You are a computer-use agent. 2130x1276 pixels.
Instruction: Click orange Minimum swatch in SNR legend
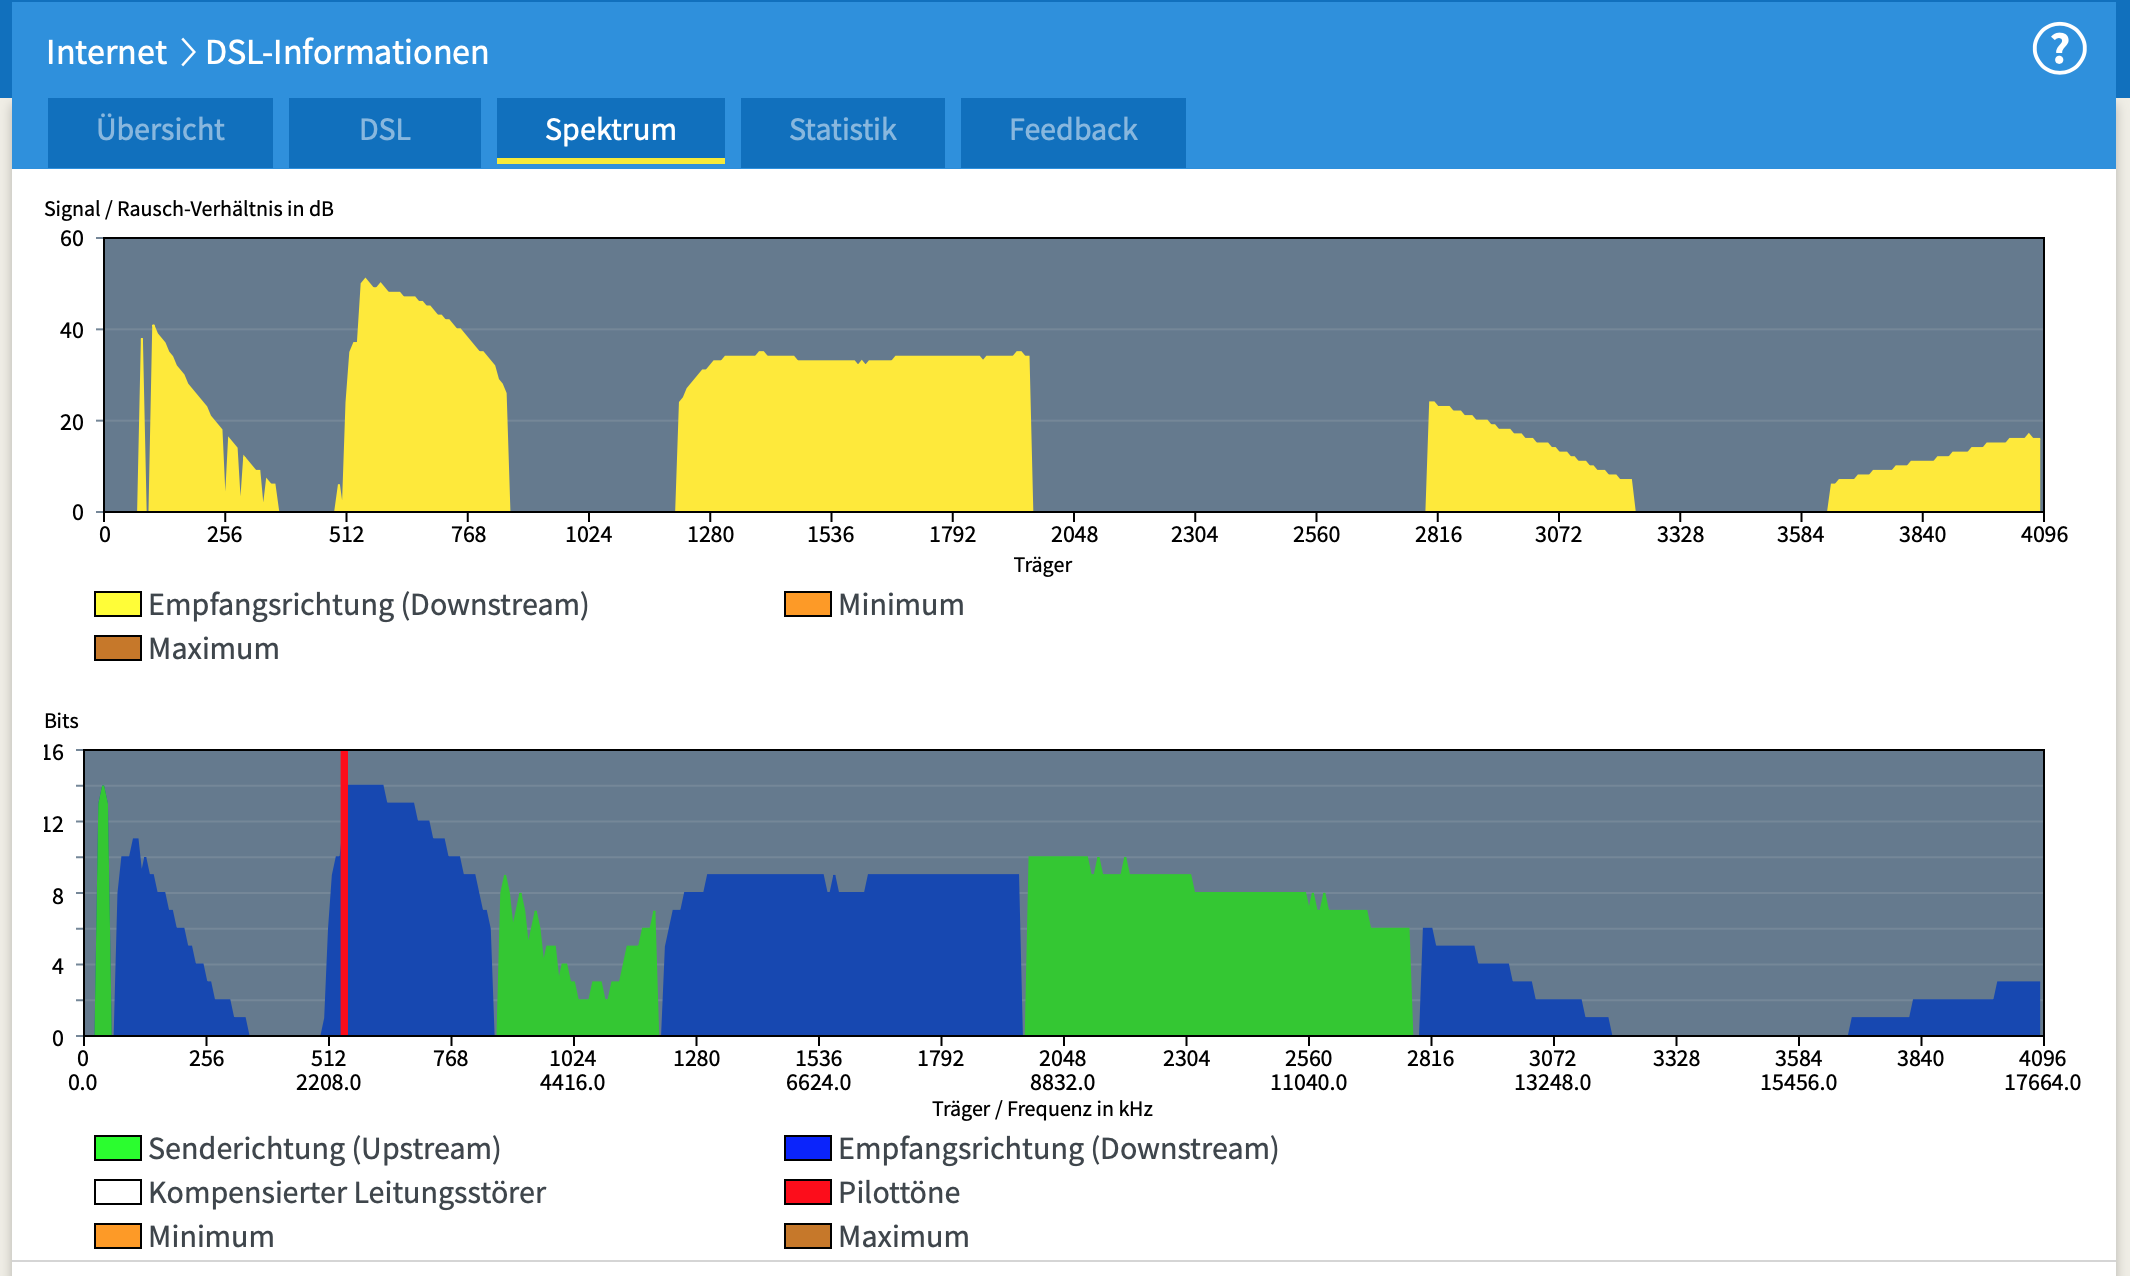[x=807, y=604]
